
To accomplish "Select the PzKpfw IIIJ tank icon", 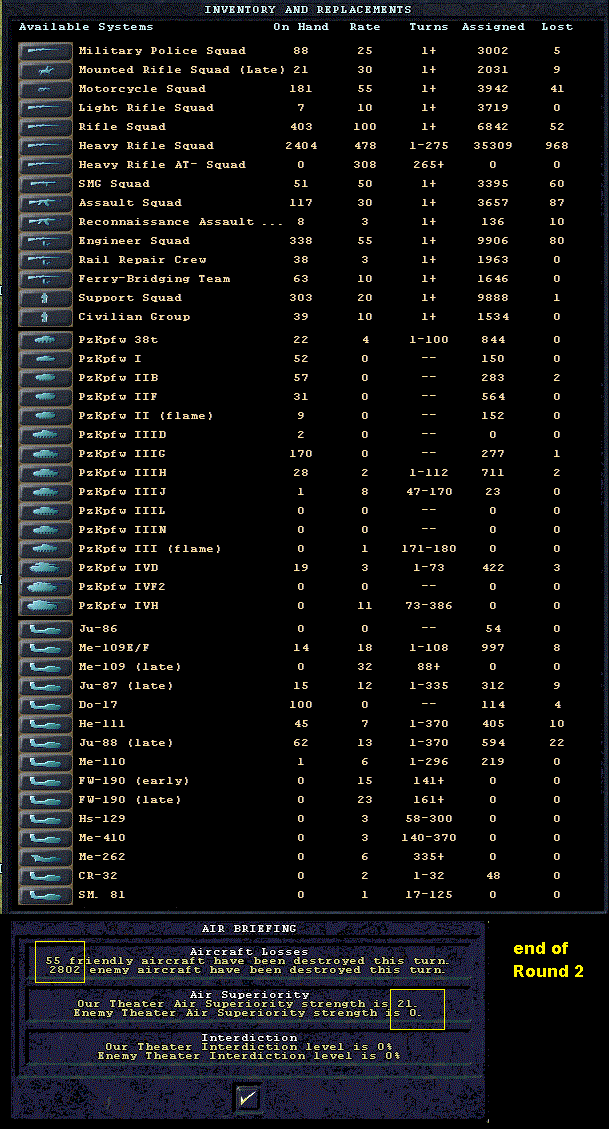I will click(45, 492).
